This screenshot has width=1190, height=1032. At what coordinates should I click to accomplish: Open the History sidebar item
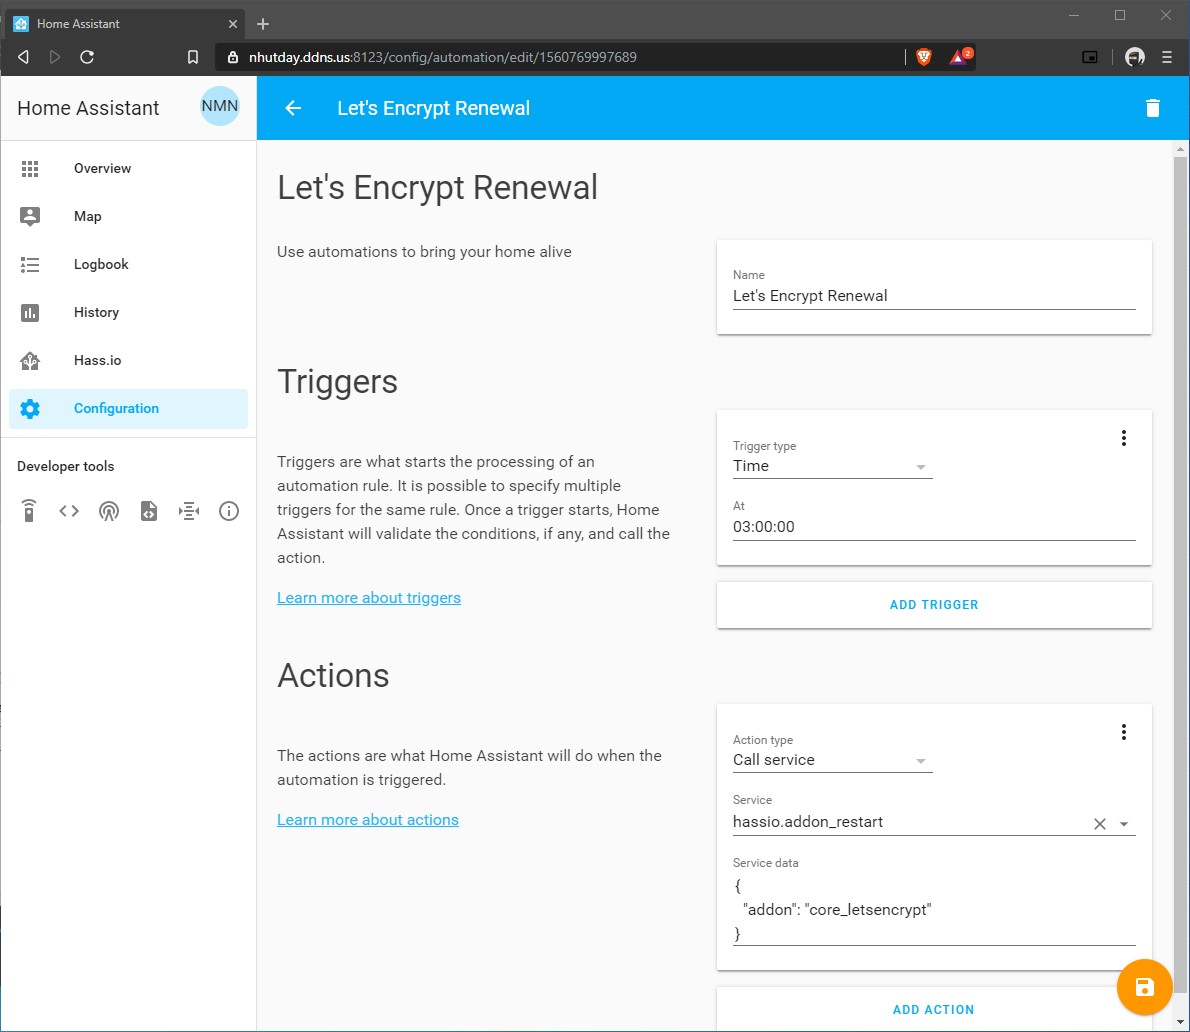(128, 313)
